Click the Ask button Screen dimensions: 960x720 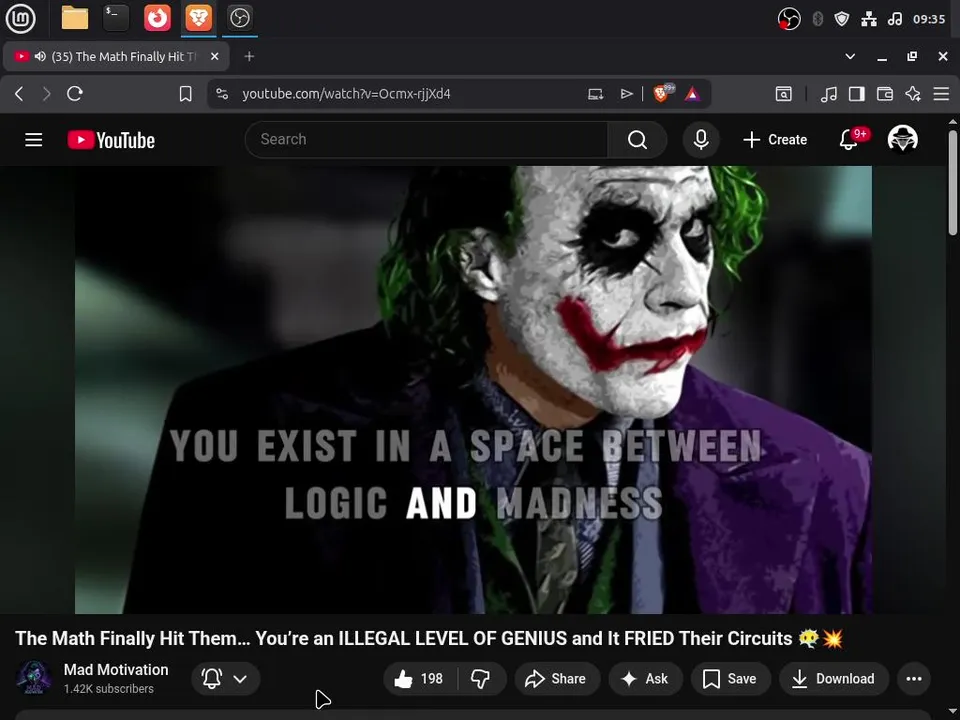[645, 678]
